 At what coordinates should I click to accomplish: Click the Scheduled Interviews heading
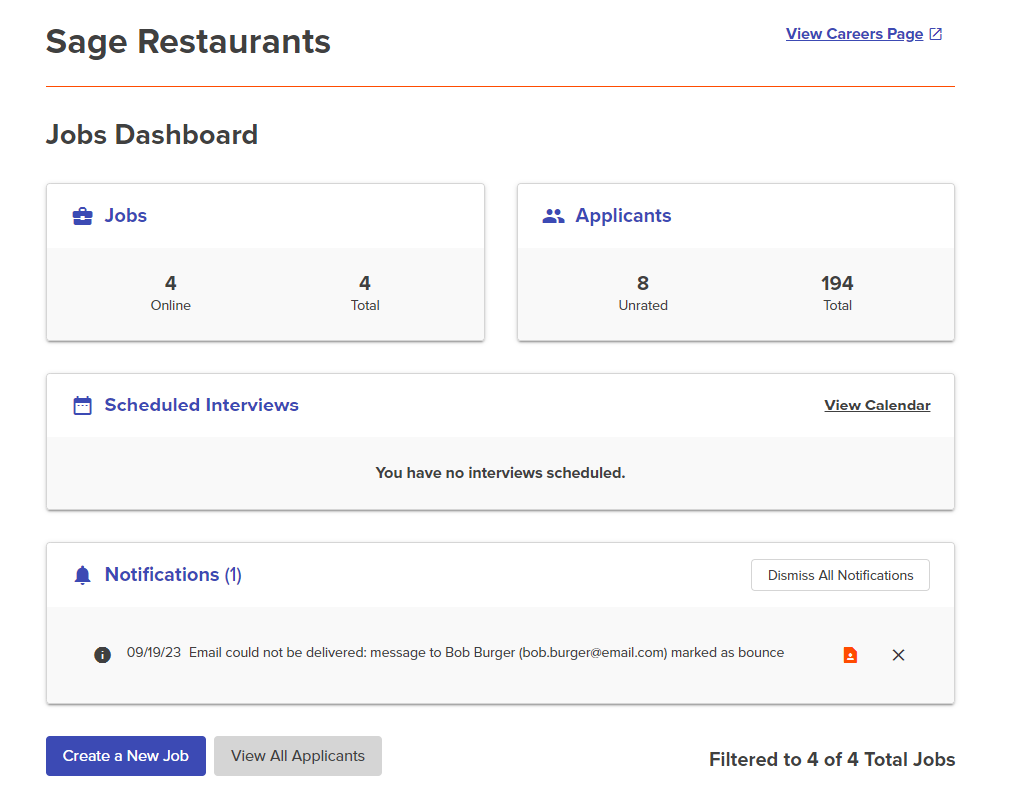click(x=201, y=405)
